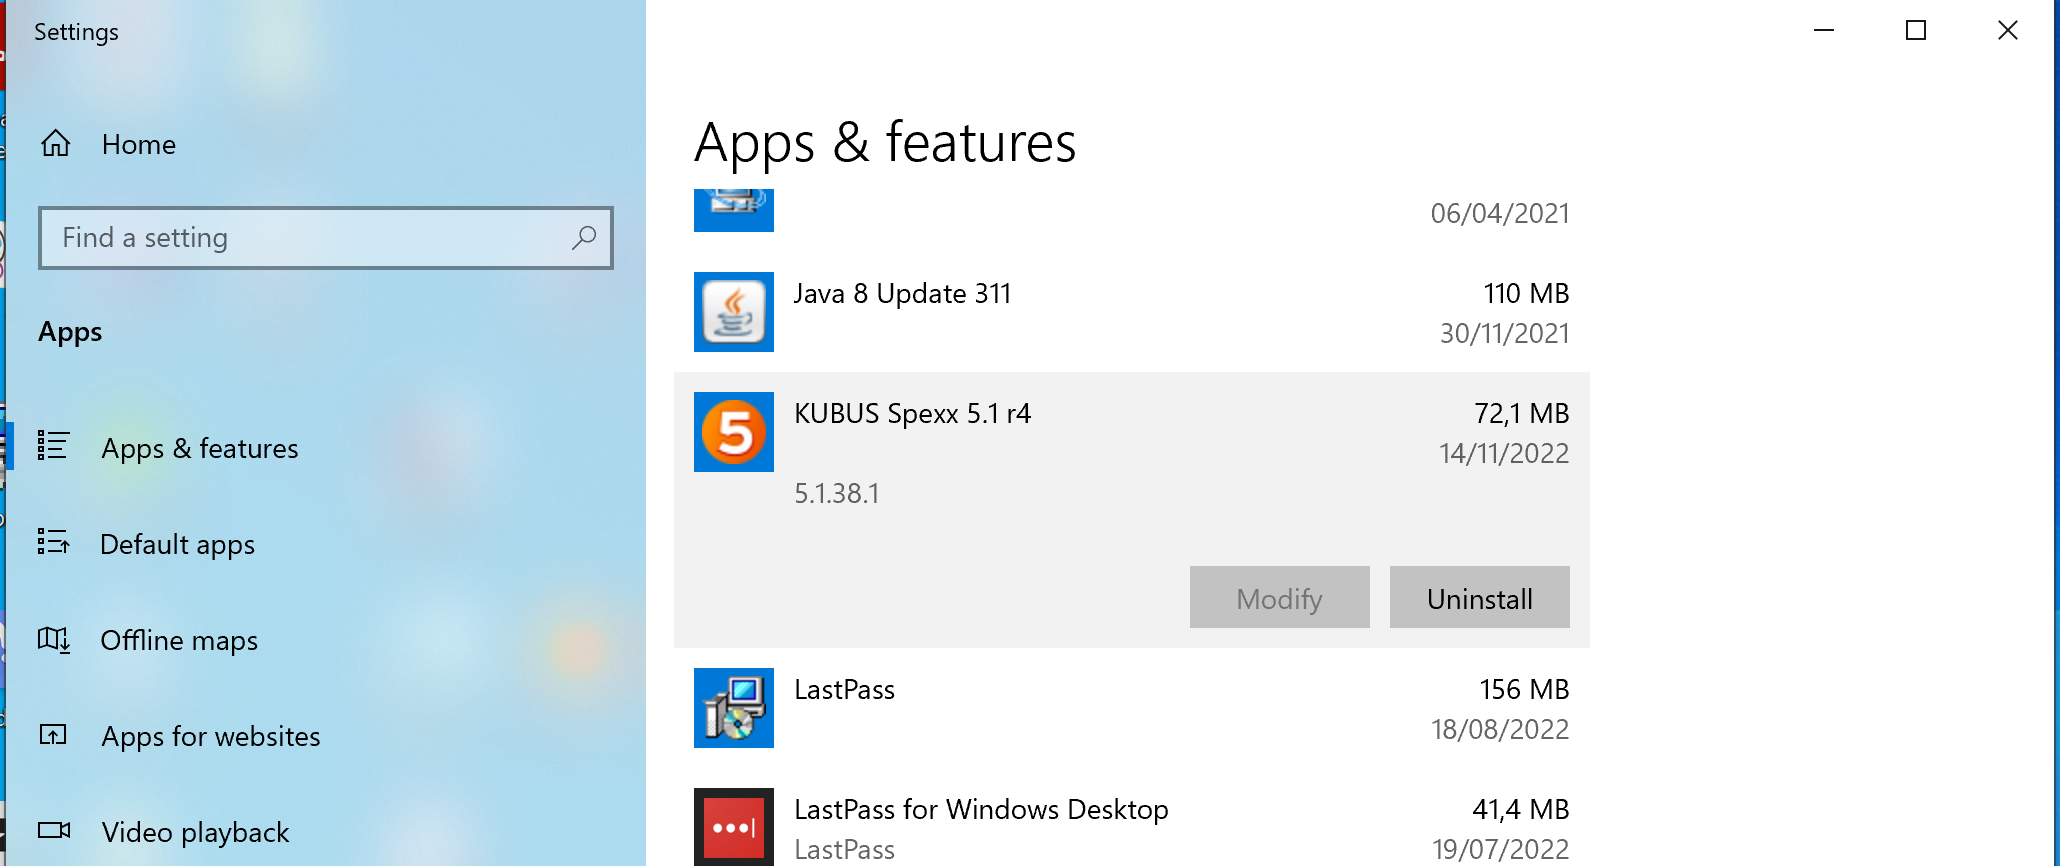Click the KUBUS Spexx orange 5 icon
This screenshot has width=2060, height=866.
[x=734, y=432]
